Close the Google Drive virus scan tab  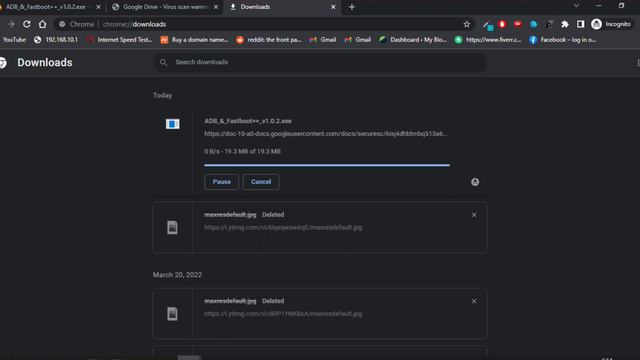216,7
